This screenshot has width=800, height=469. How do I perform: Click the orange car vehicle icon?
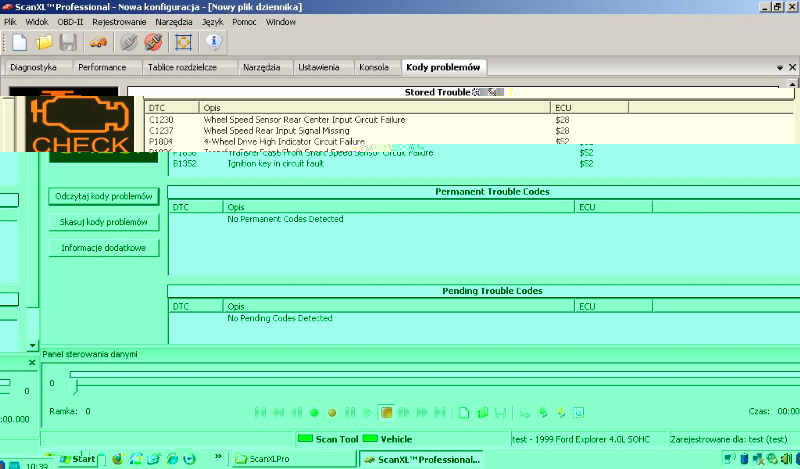click(98, 42)
